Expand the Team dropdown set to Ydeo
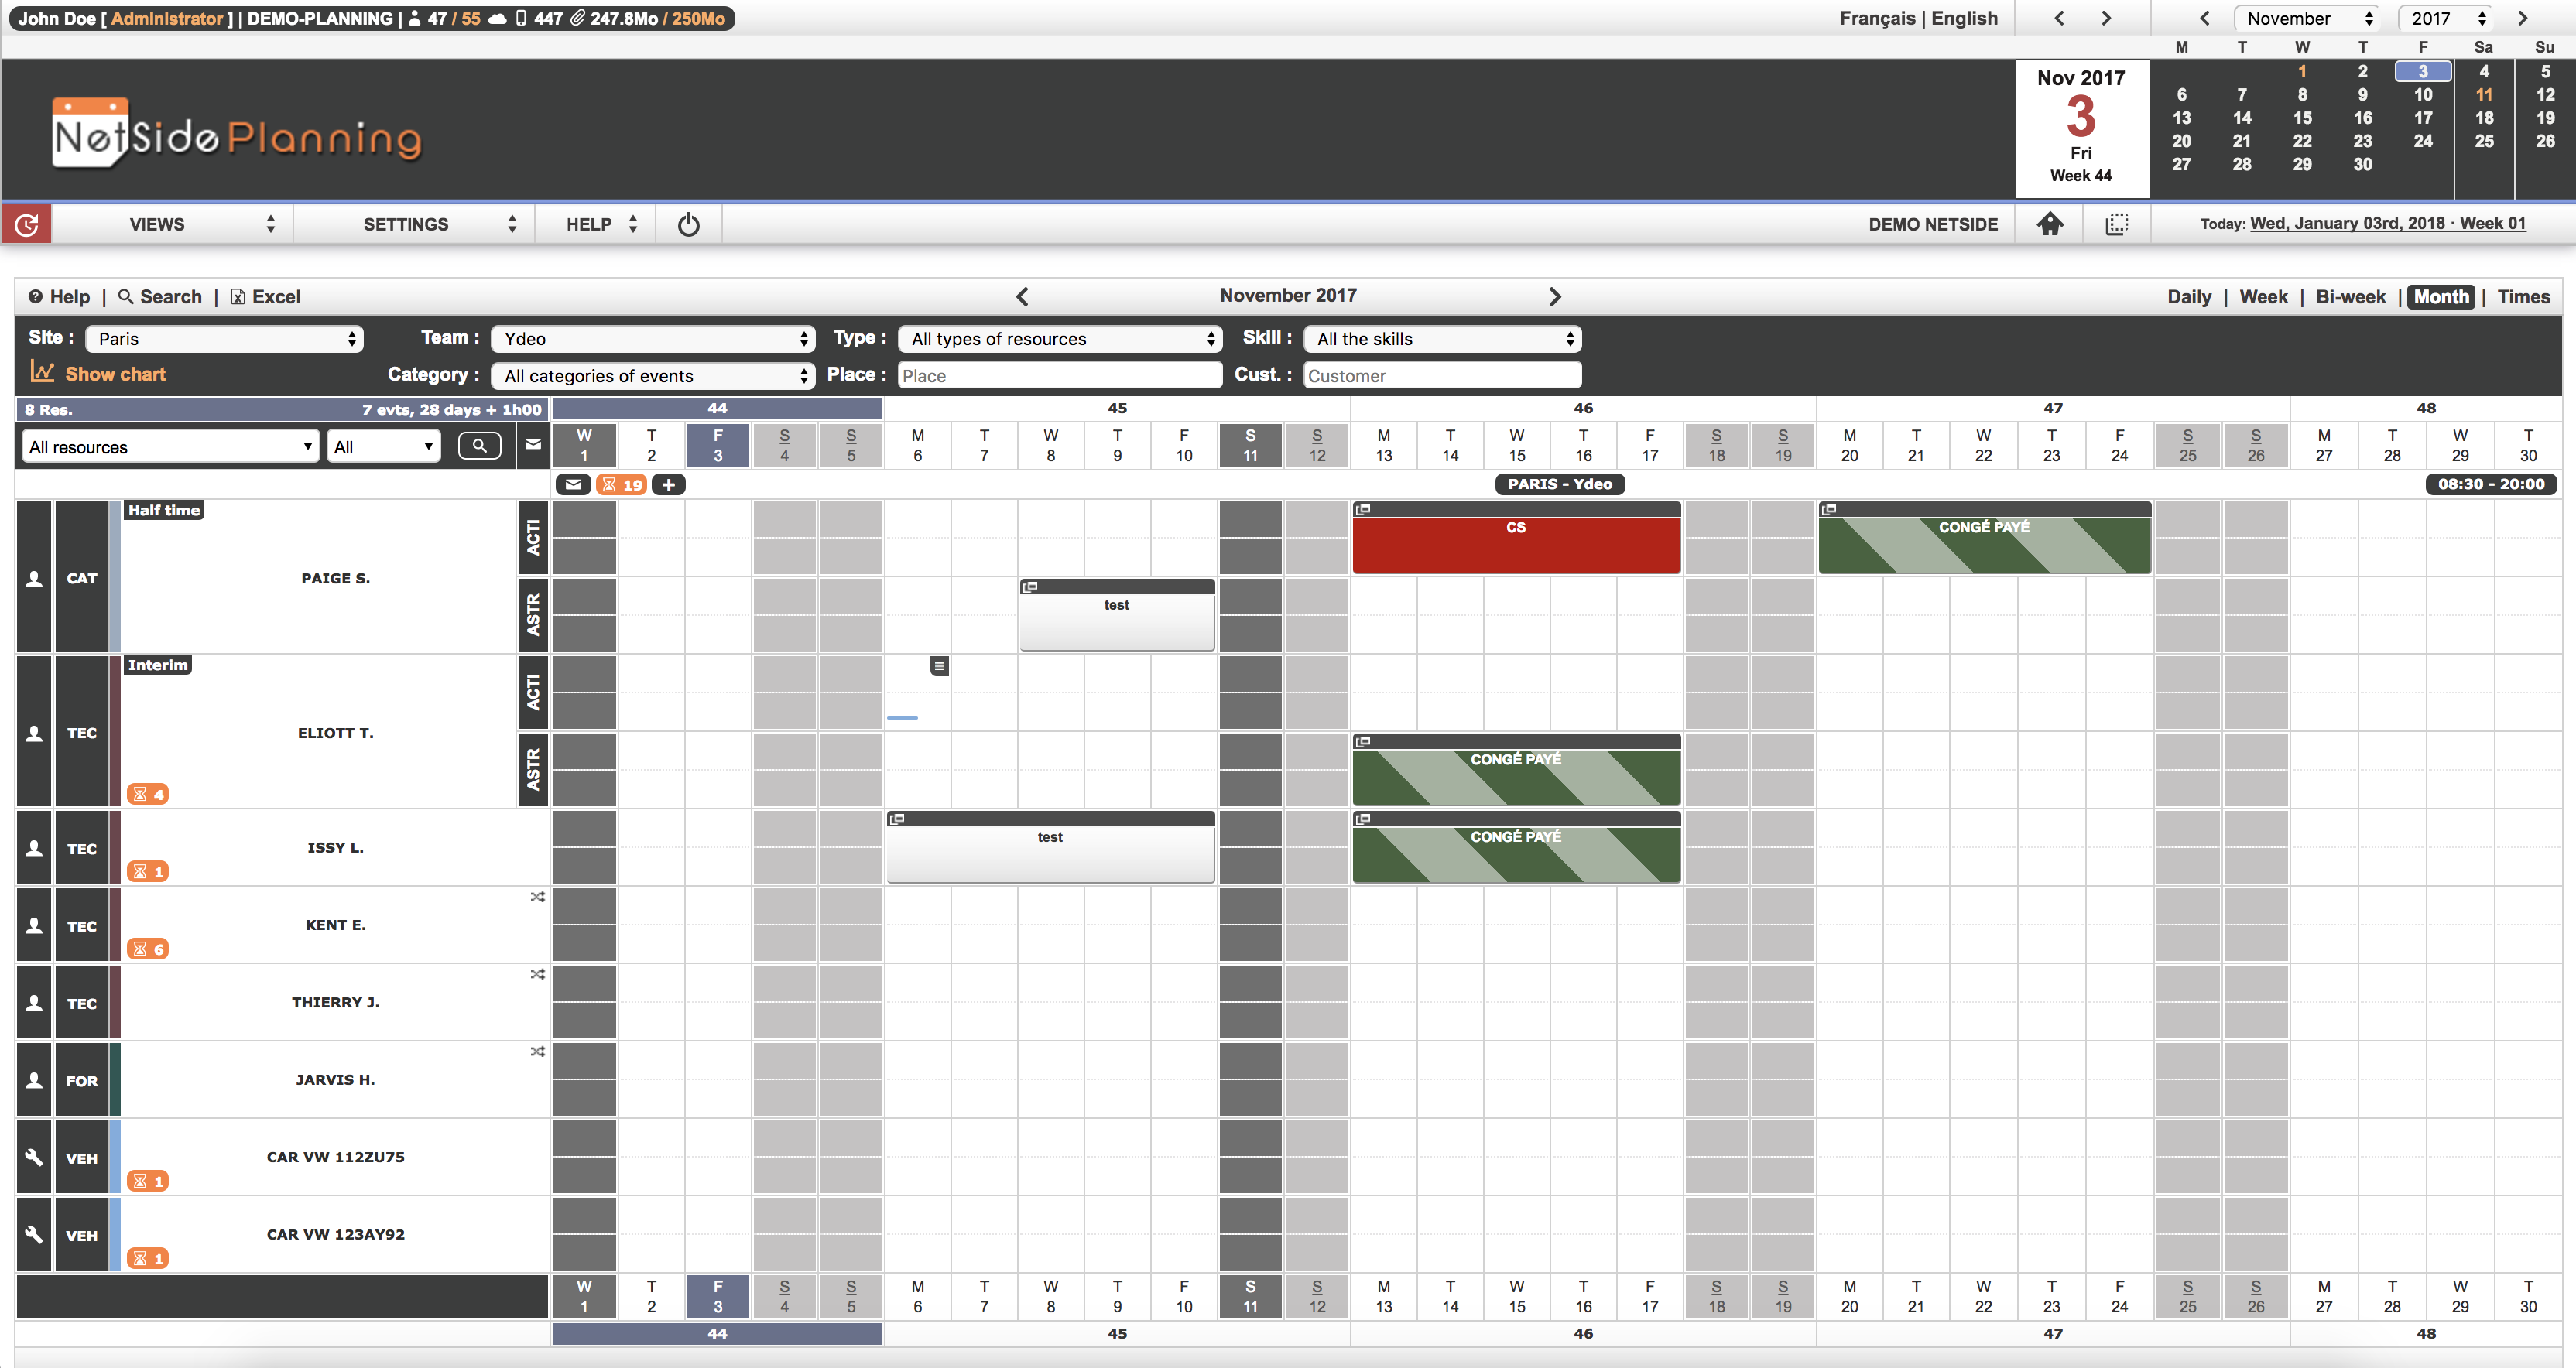2576x1368 pixels. click(x=653, y=339)
